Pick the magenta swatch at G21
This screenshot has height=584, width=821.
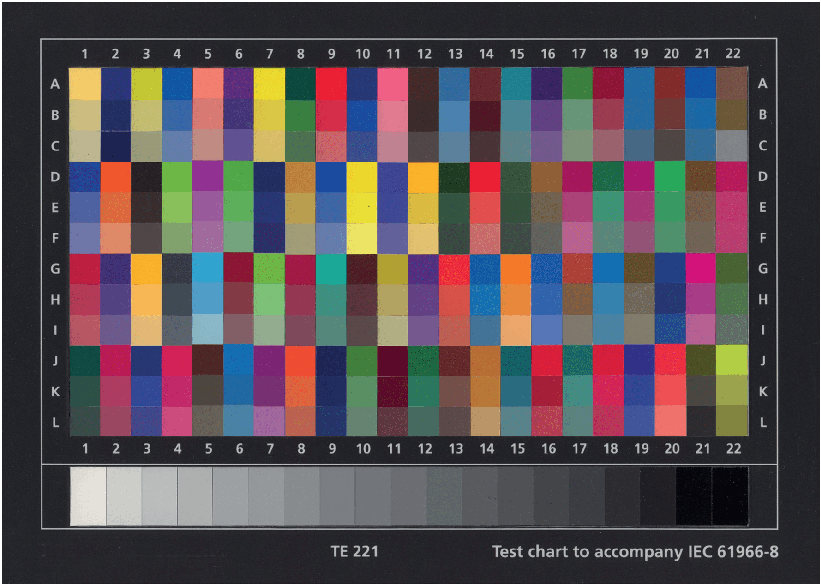(701, 268)
